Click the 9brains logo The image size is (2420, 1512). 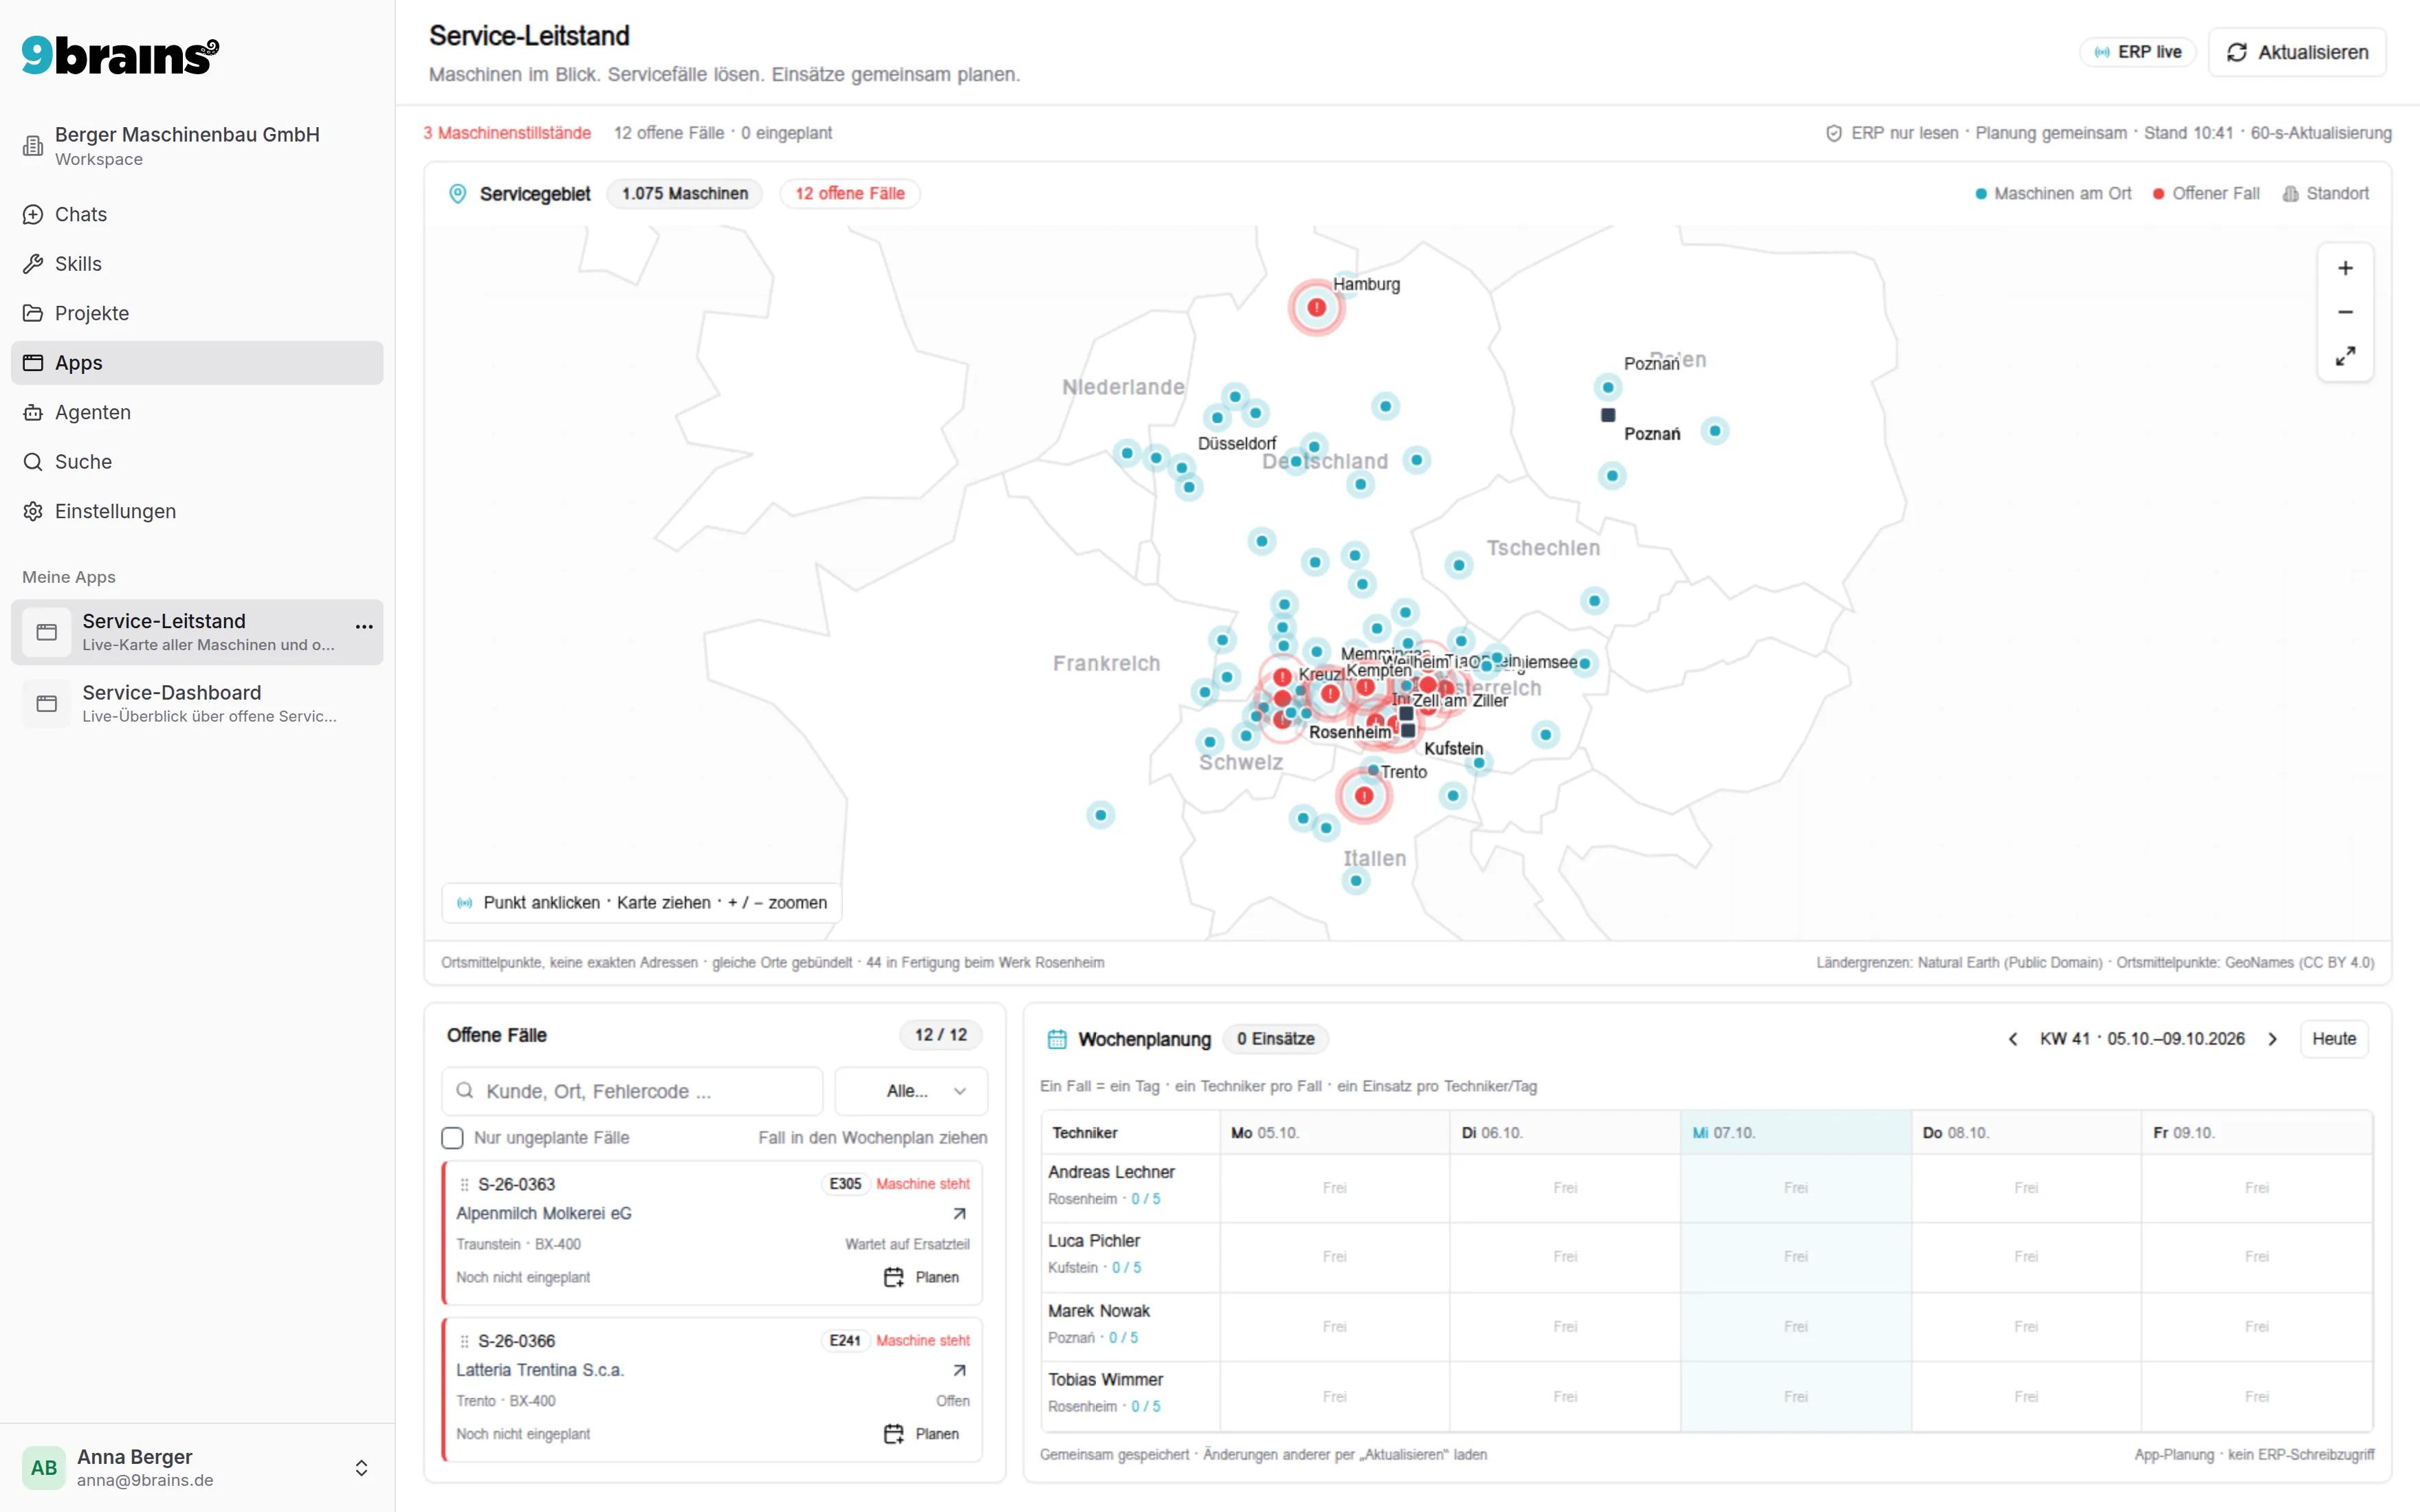click(120, 55)
